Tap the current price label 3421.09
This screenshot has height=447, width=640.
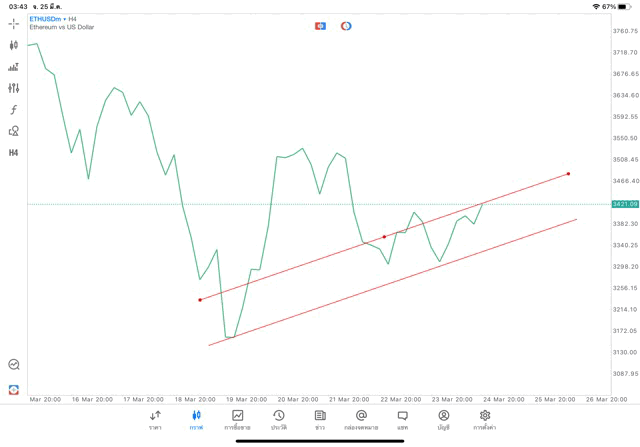click(x=625, y=204)
